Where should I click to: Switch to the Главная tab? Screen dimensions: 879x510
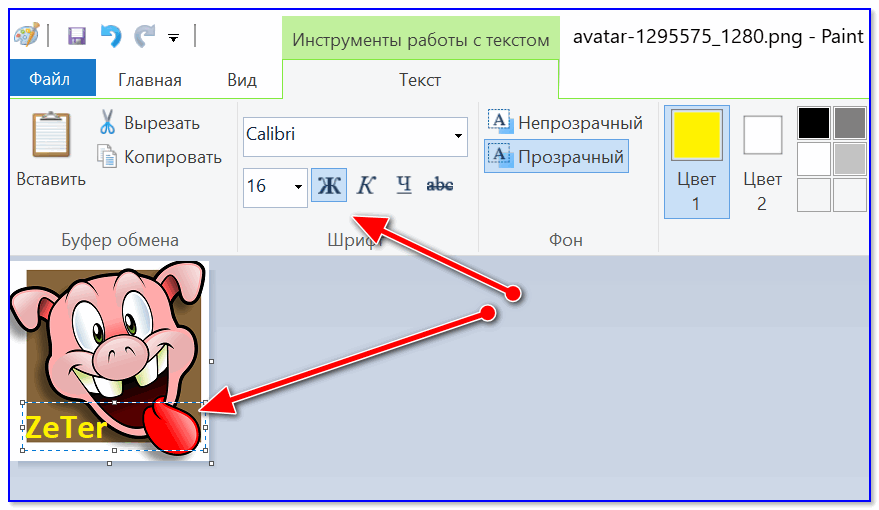point(150,80)
